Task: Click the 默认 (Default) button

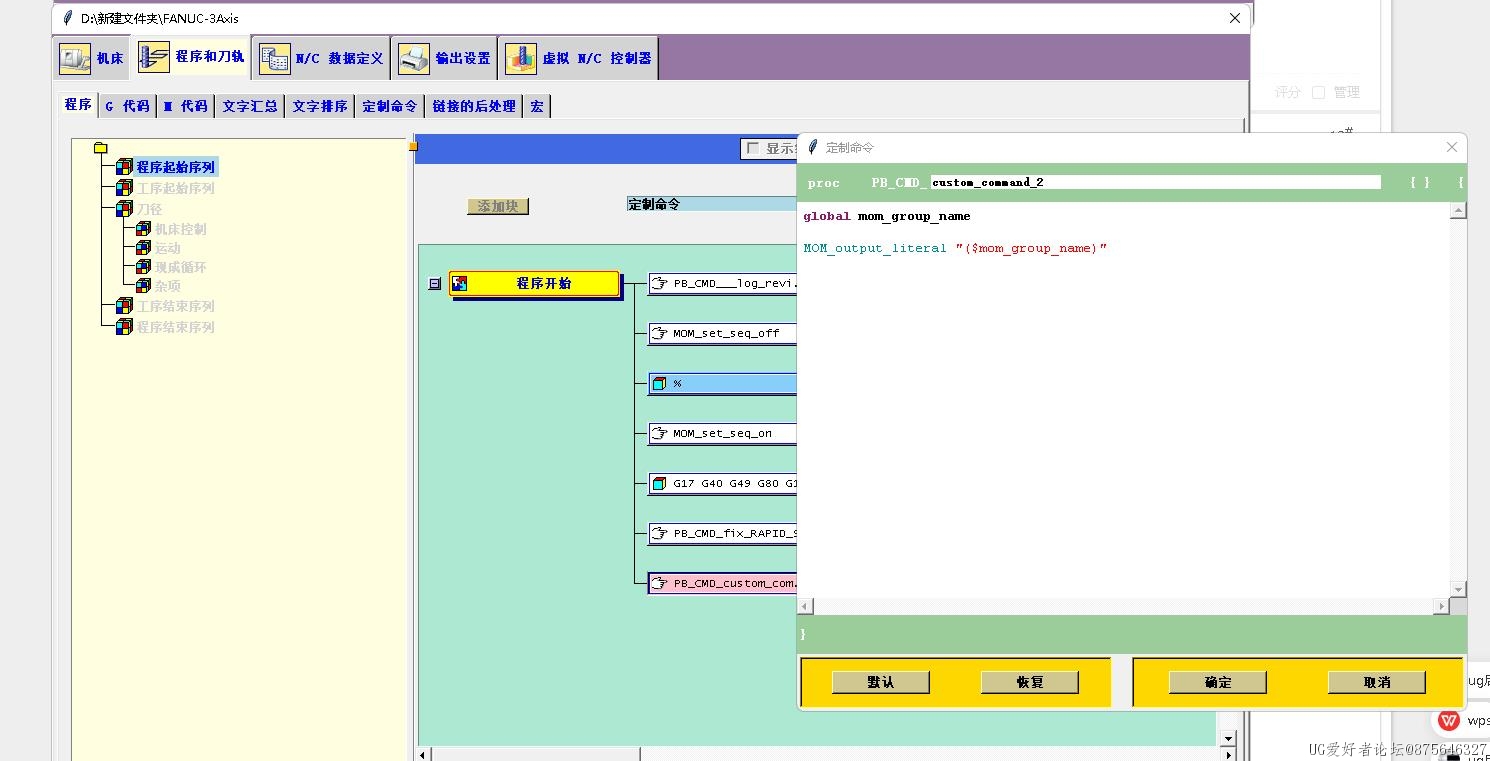Action: point(881,682)
